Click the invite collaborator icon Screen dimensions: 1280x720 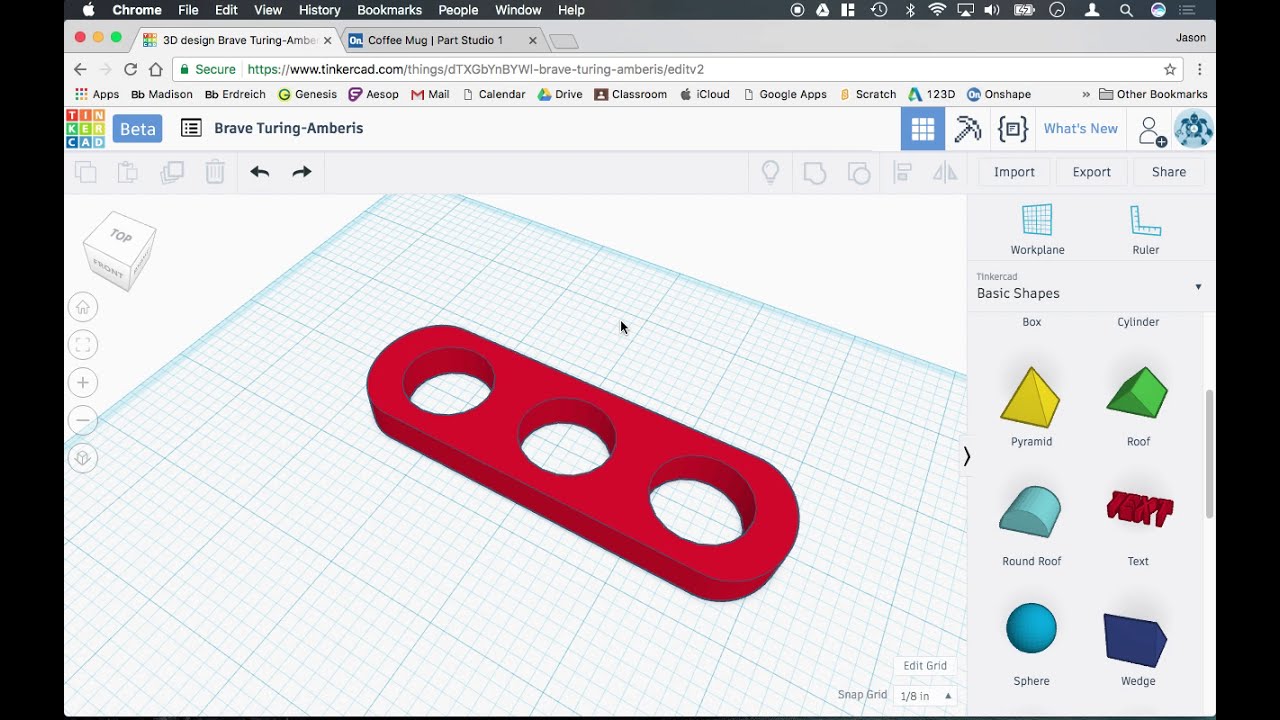coord(1152,130)
